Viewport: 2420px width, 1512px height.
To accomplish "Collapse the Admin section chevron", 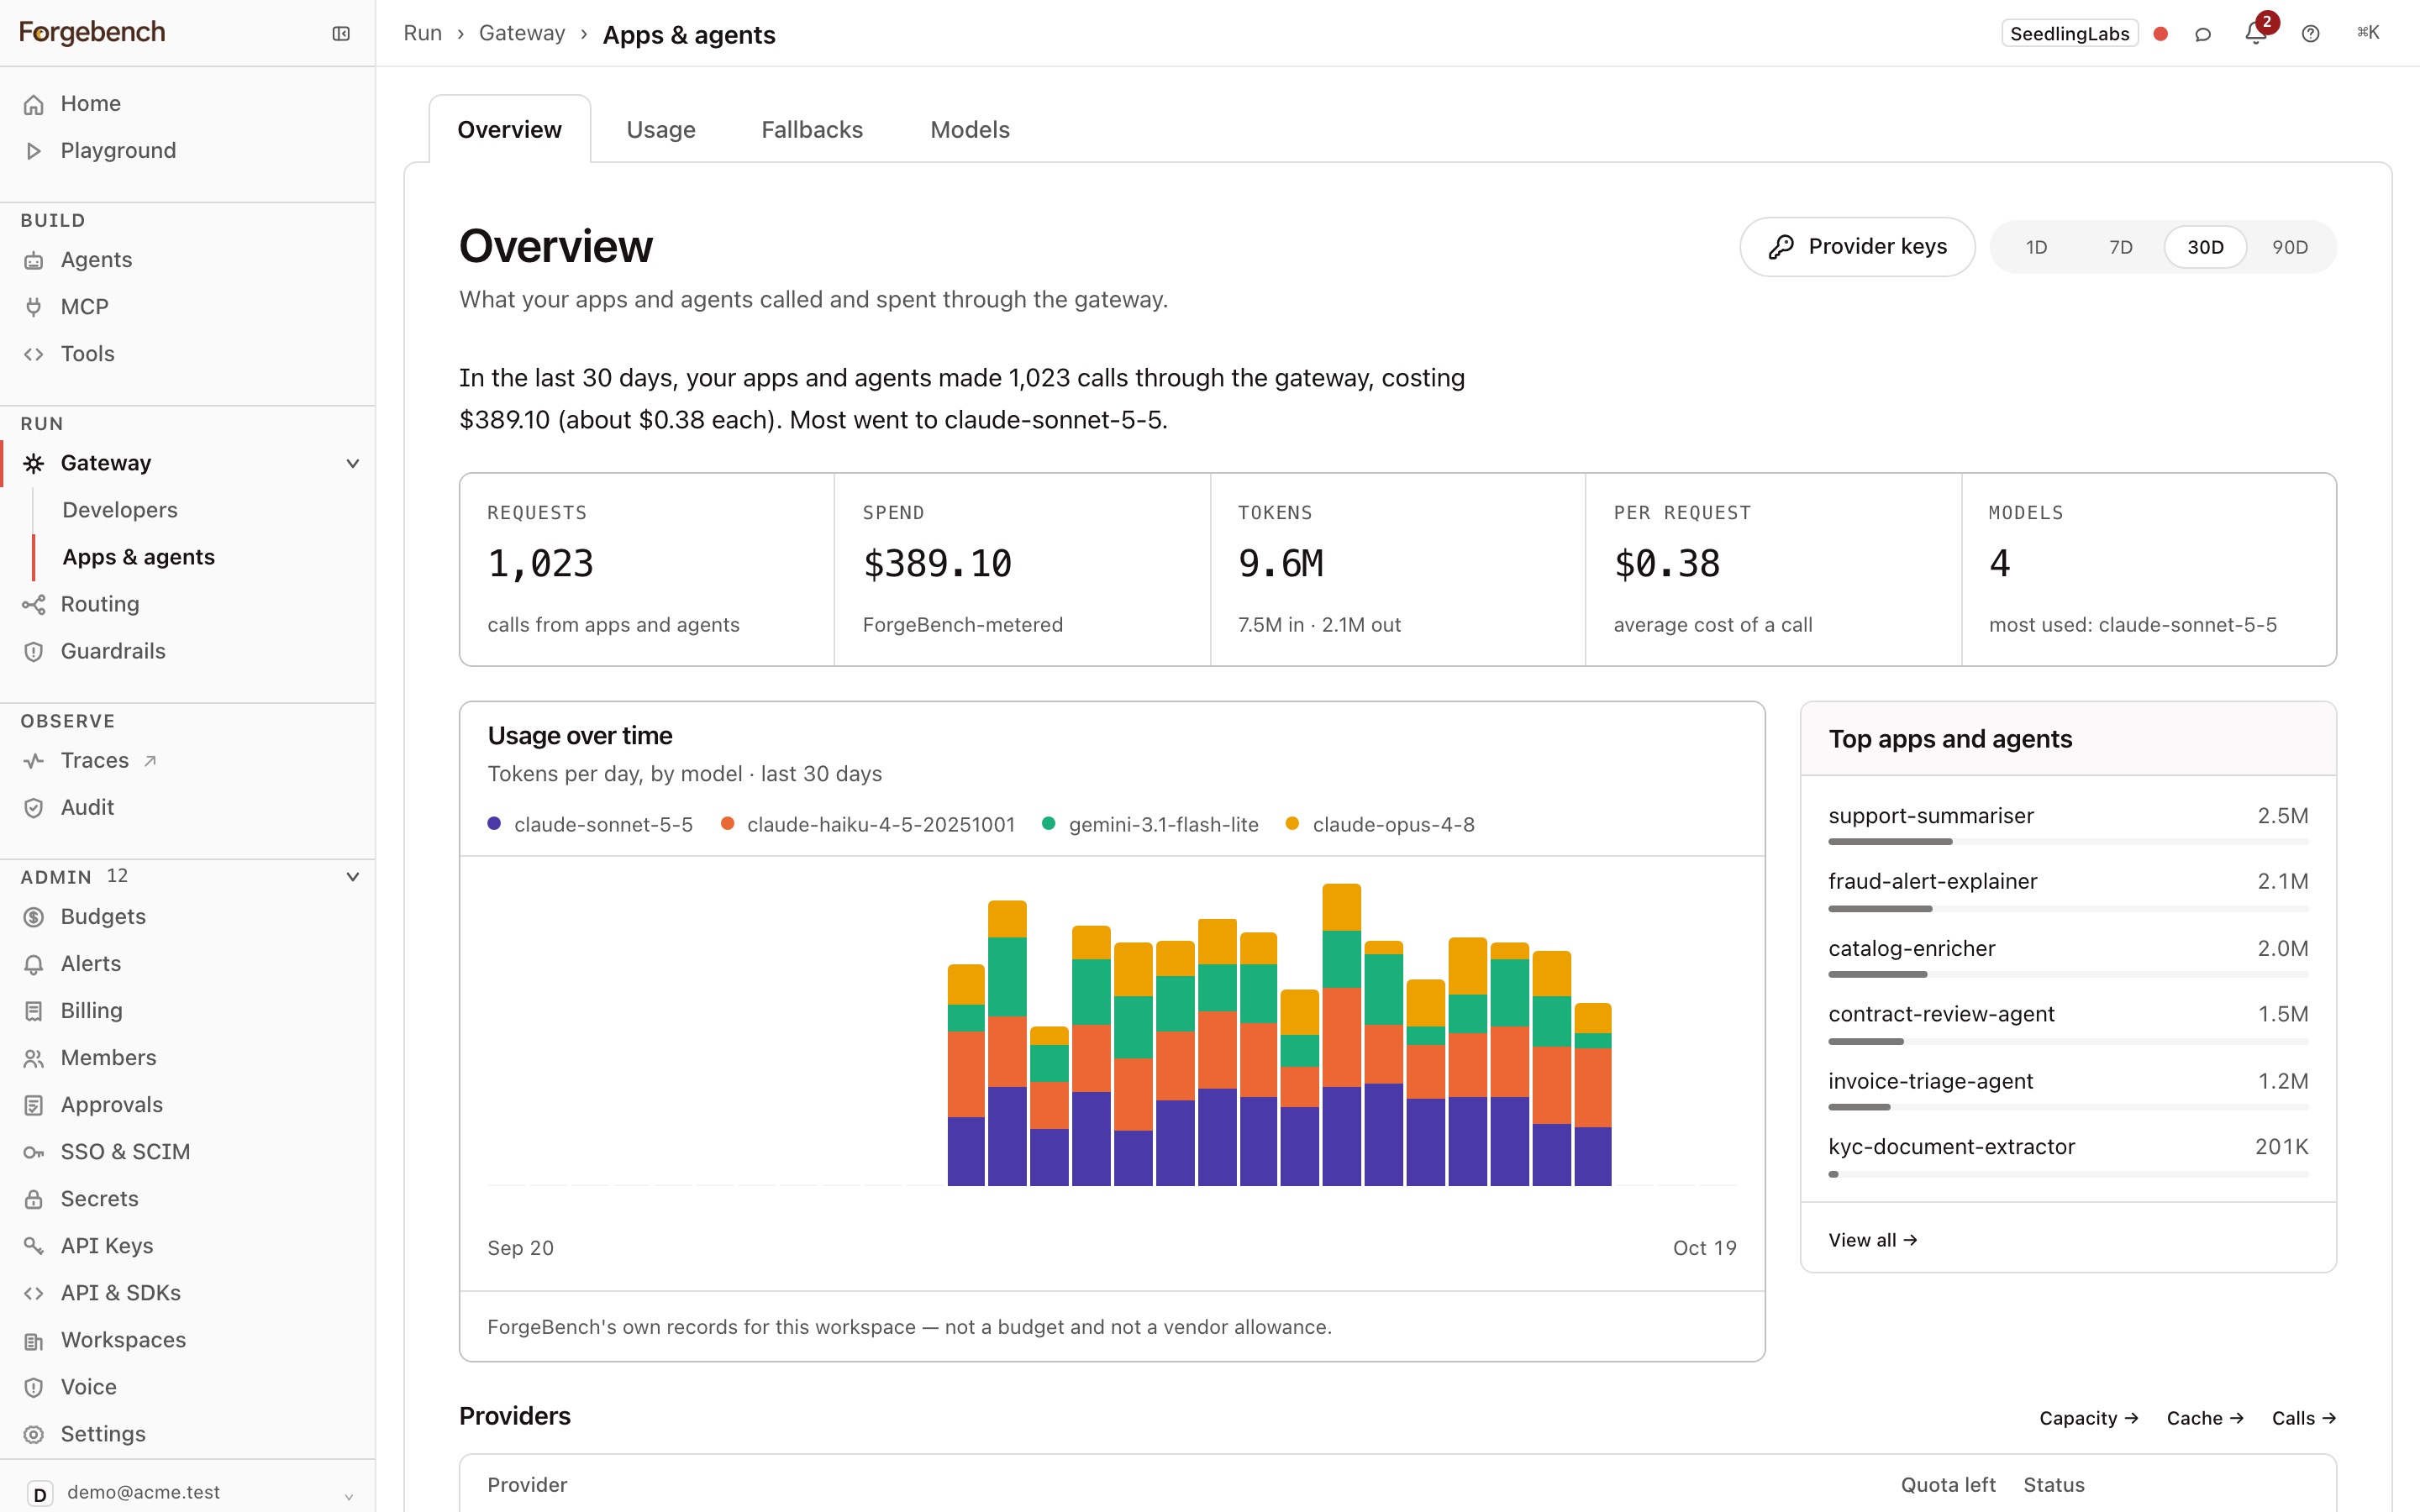I will 352,877.
